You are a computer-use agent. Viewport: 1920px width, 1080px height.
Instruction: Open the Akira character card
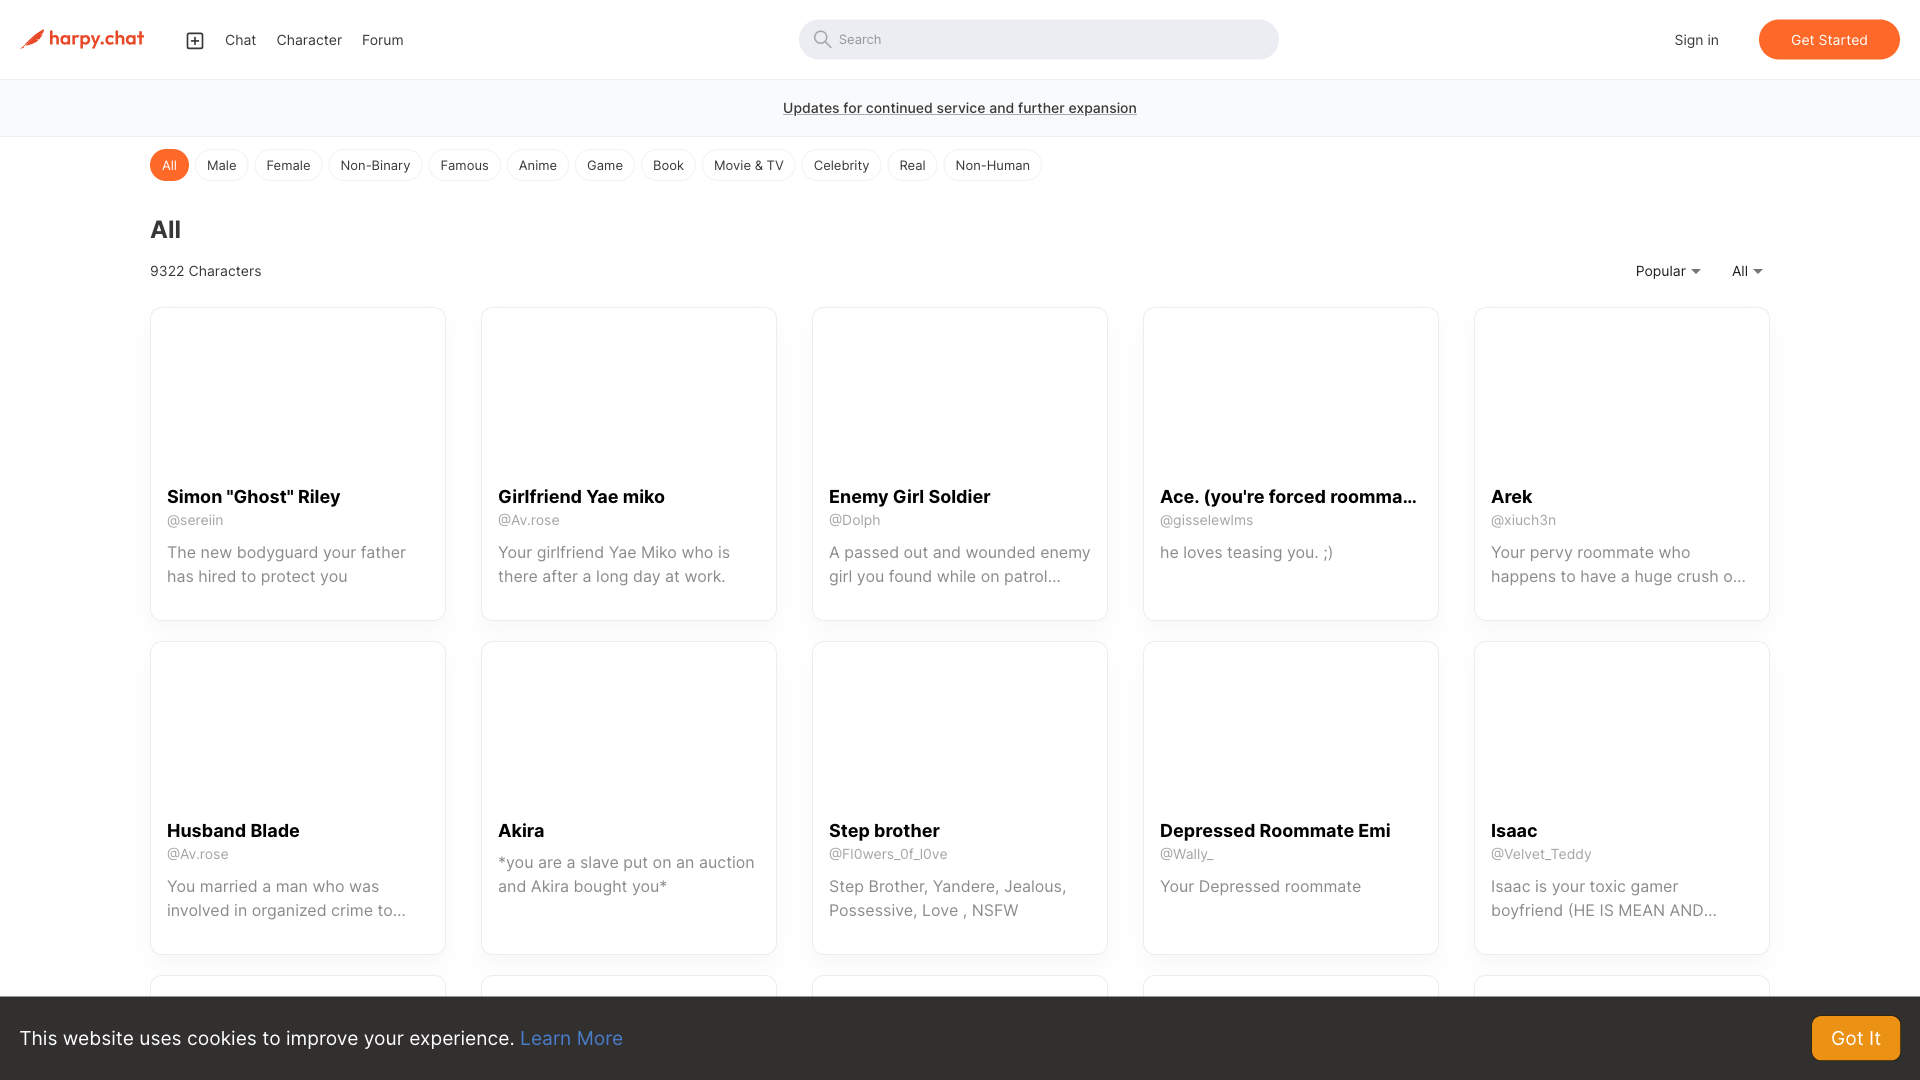tap(629, 798)
